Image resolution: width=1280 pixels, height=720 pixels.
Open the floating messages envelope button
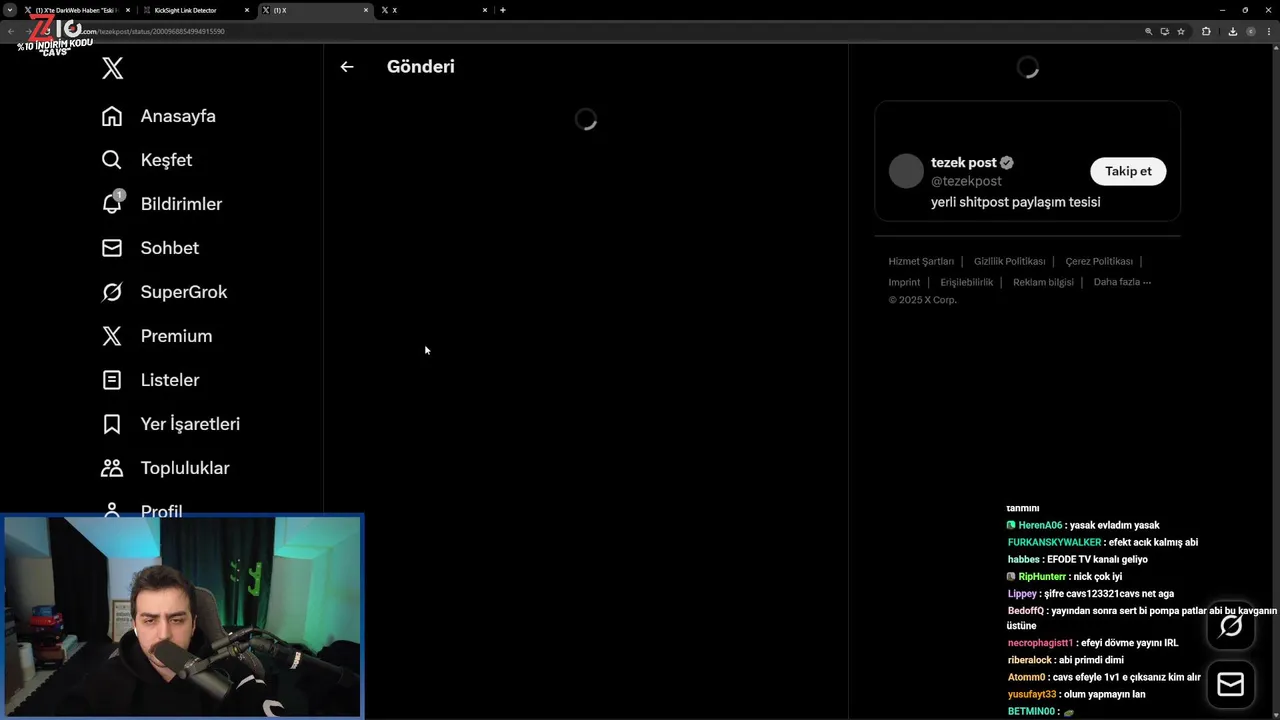pos(1231,685)
